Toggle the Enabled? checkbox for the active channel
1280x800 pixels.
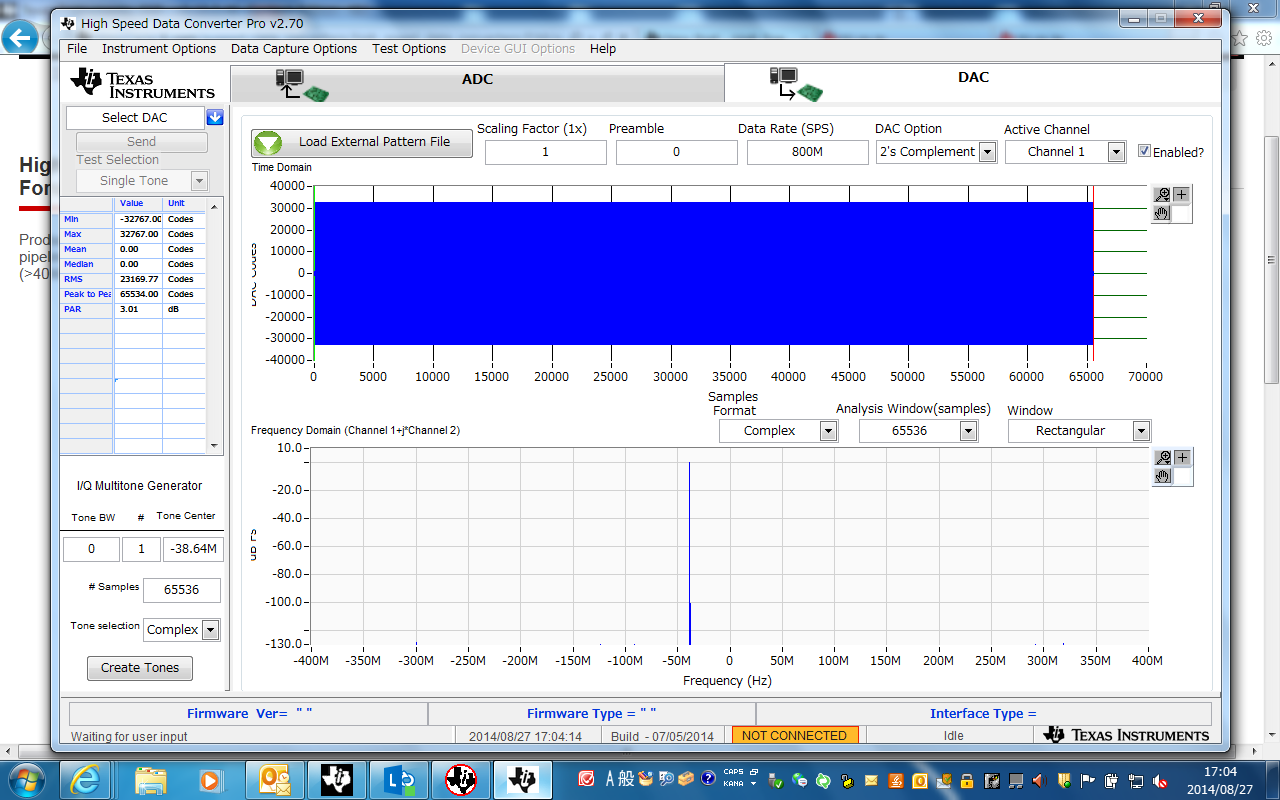coord(1145,151)
